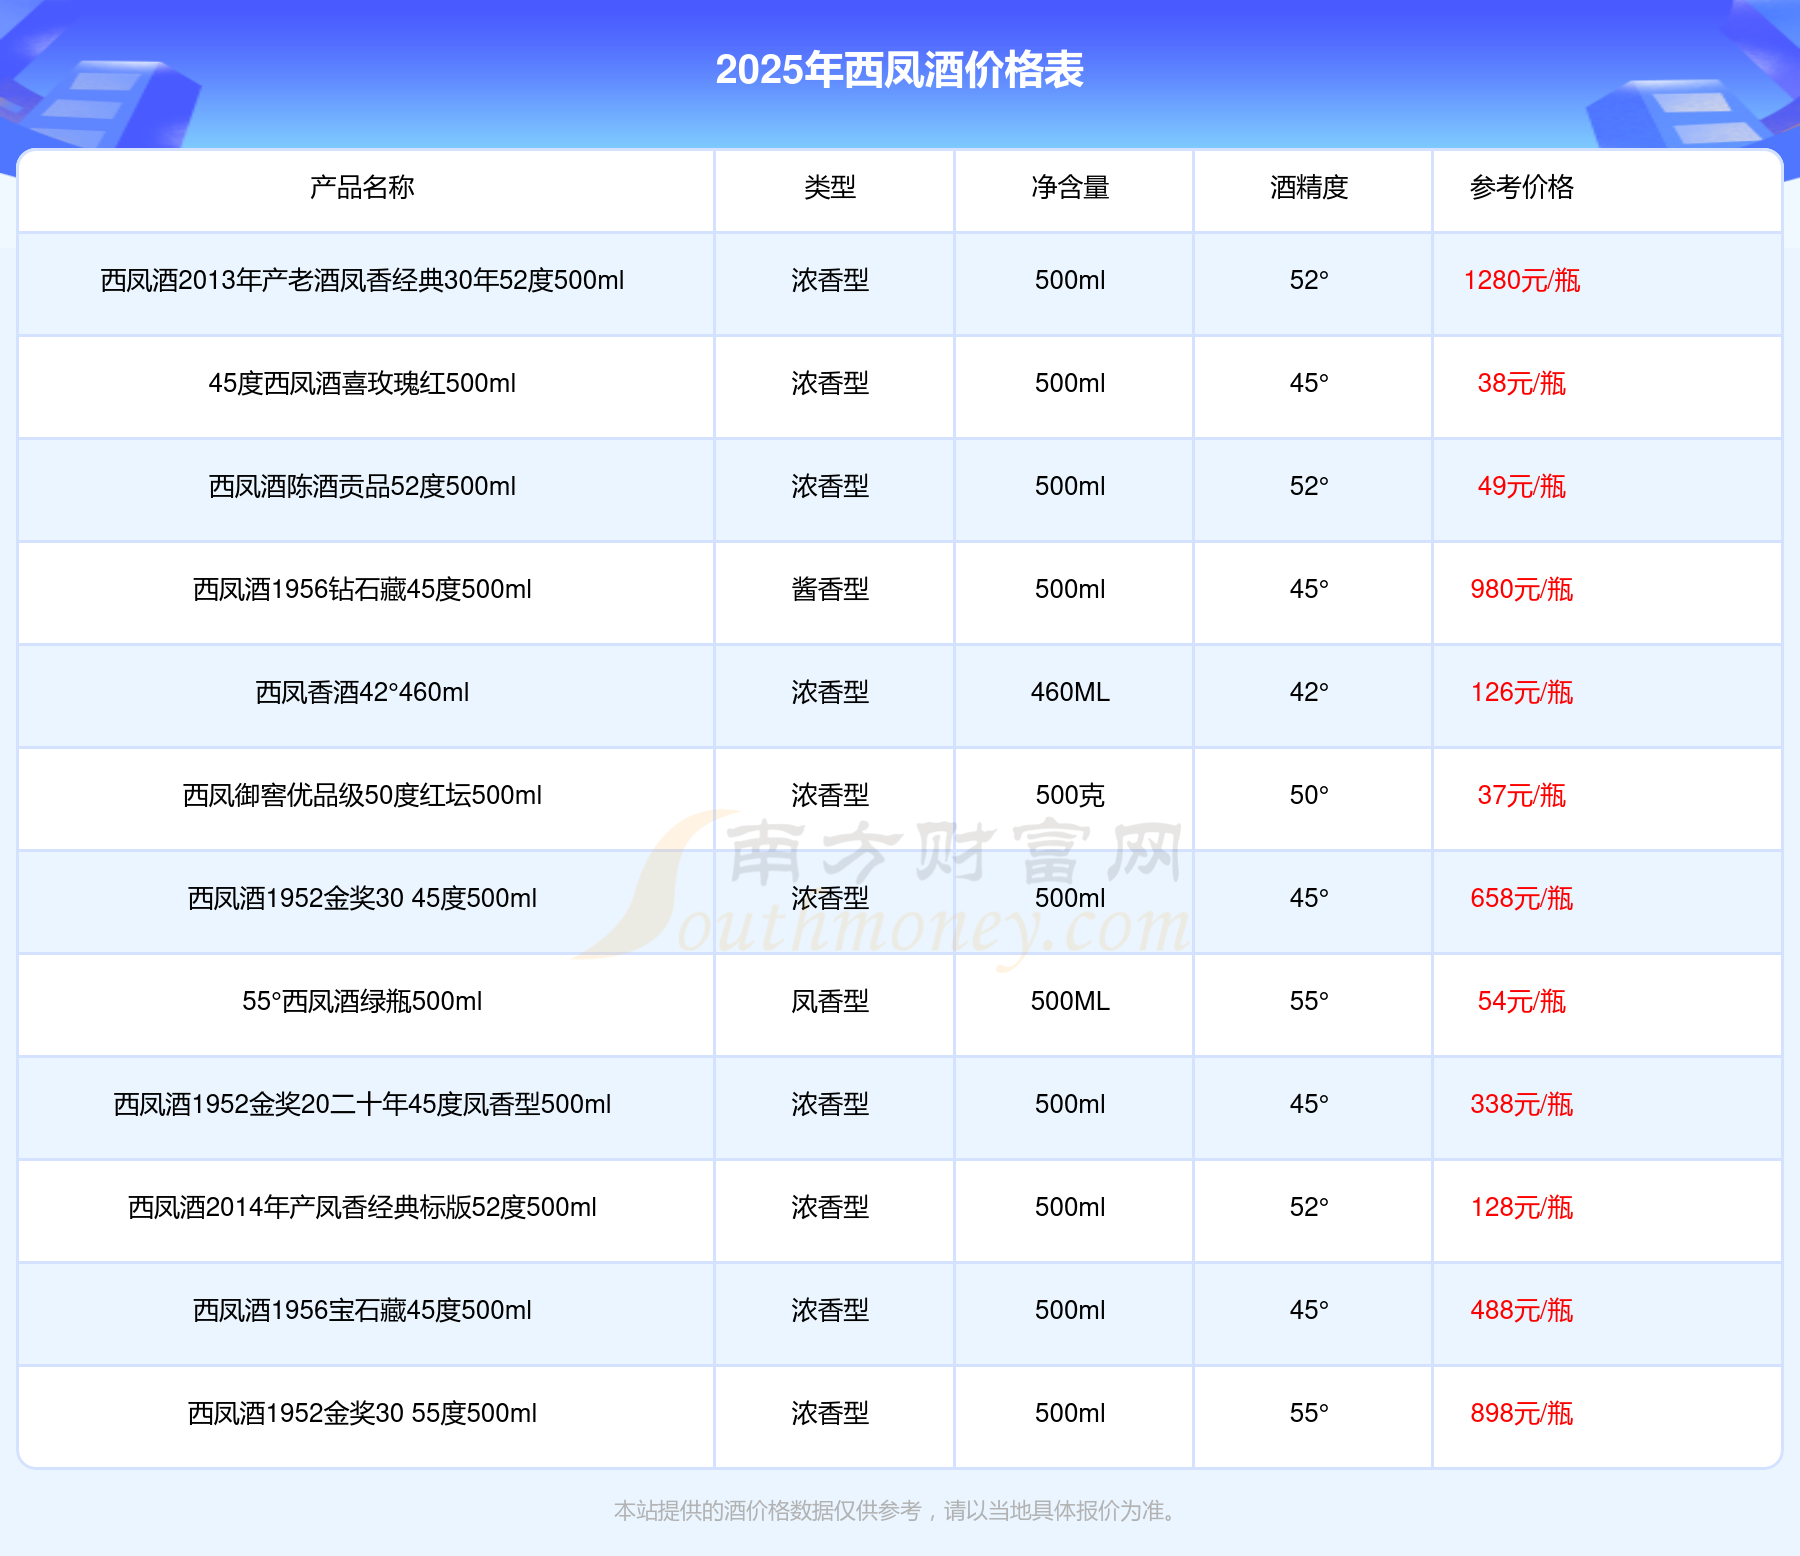This screenshot has height=1556, width=1800.
Task: Select the 658元/瓶 price
Action: (x=1522, y=898)
